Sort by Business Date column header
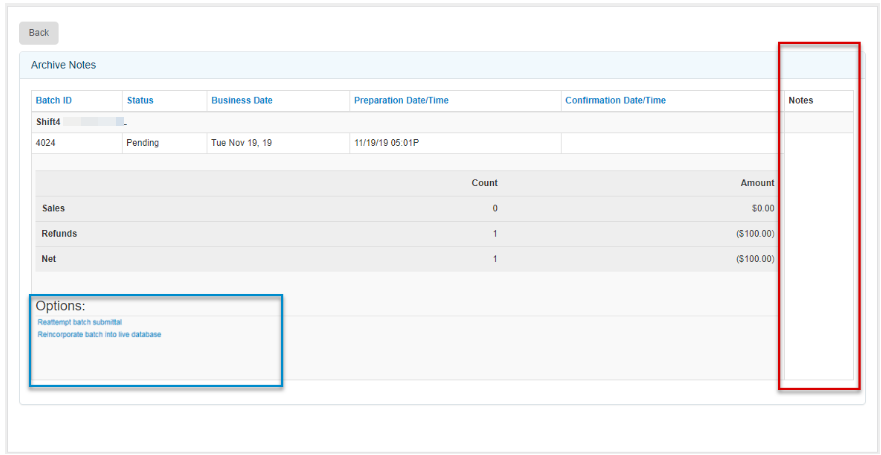This screenshot has width=881, height=455. (x=242, y=101)
